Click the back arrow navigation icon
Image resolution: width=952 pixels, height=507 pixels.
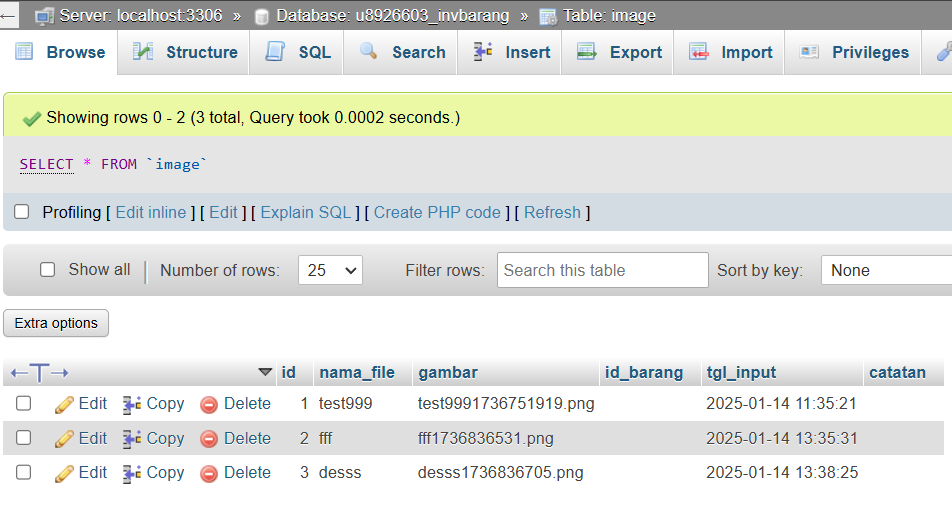[10, 15]
